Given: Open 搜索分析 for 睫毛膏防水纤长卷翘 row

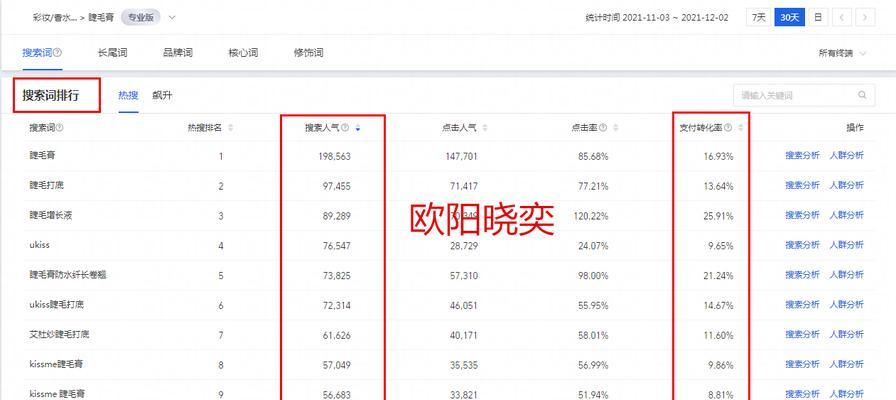Looking at the screenshot, I should pos(802,274).
